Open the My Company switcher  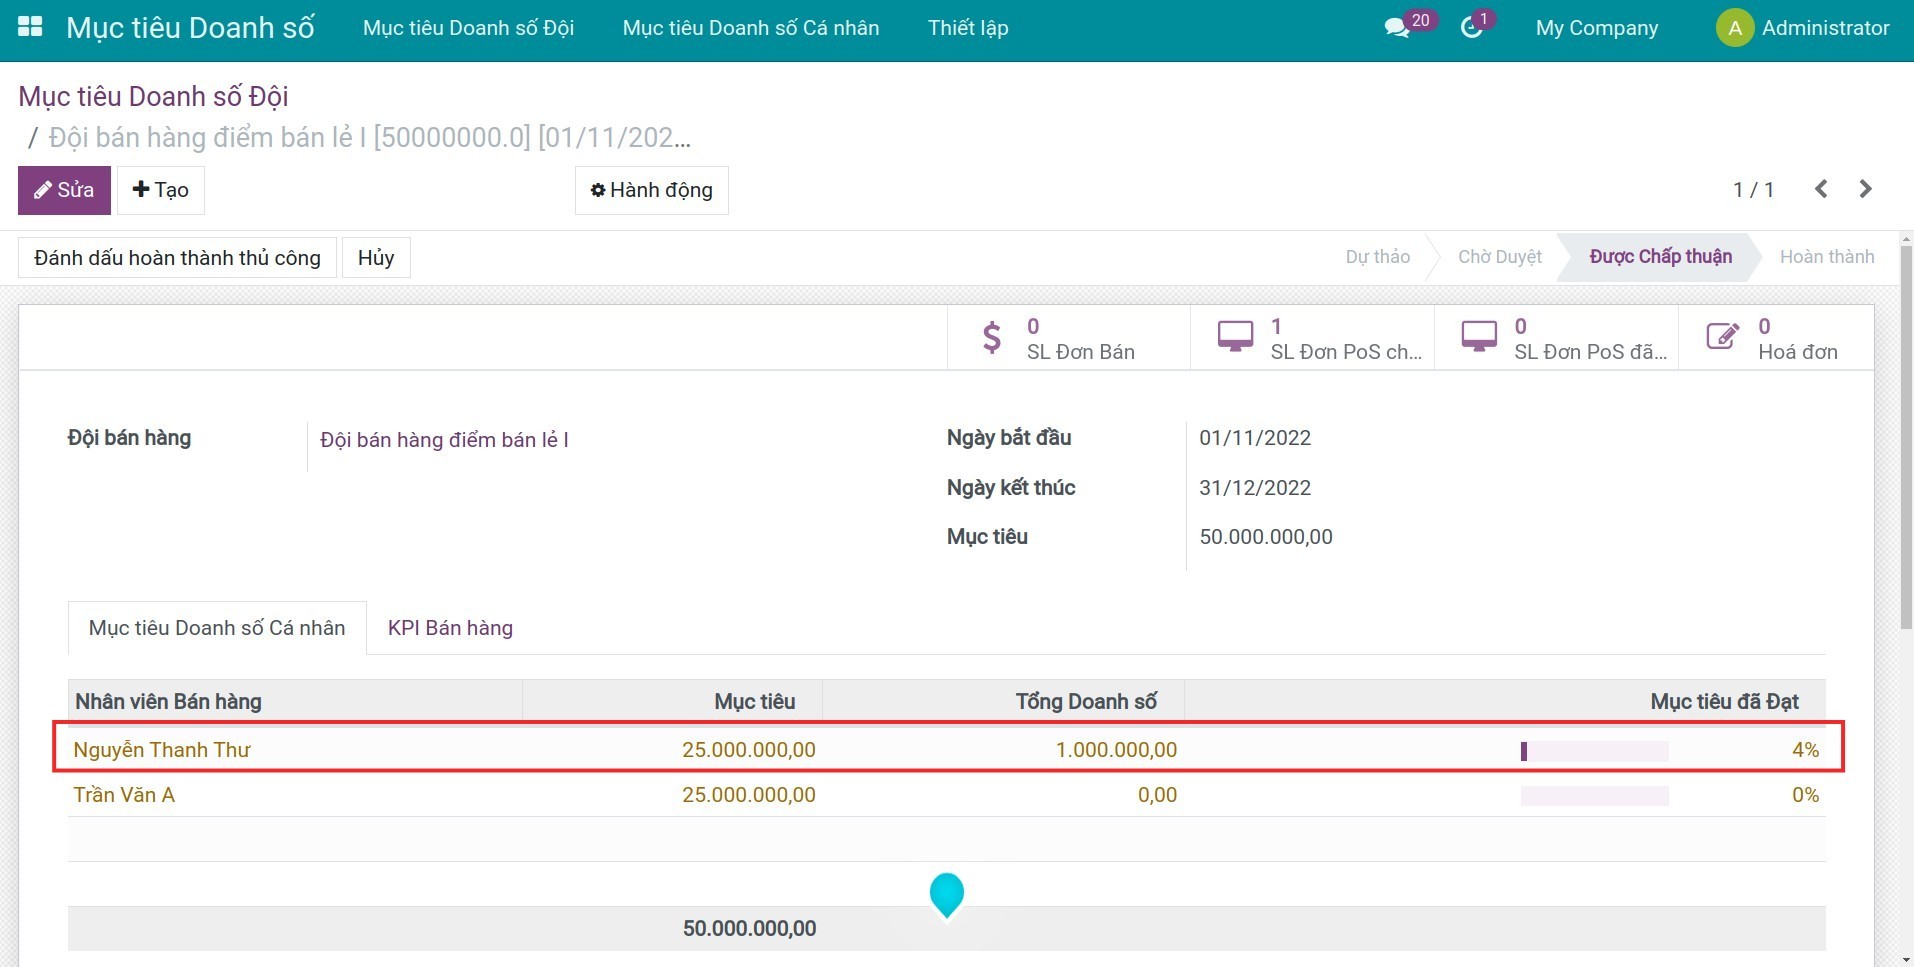[1596, 28]
